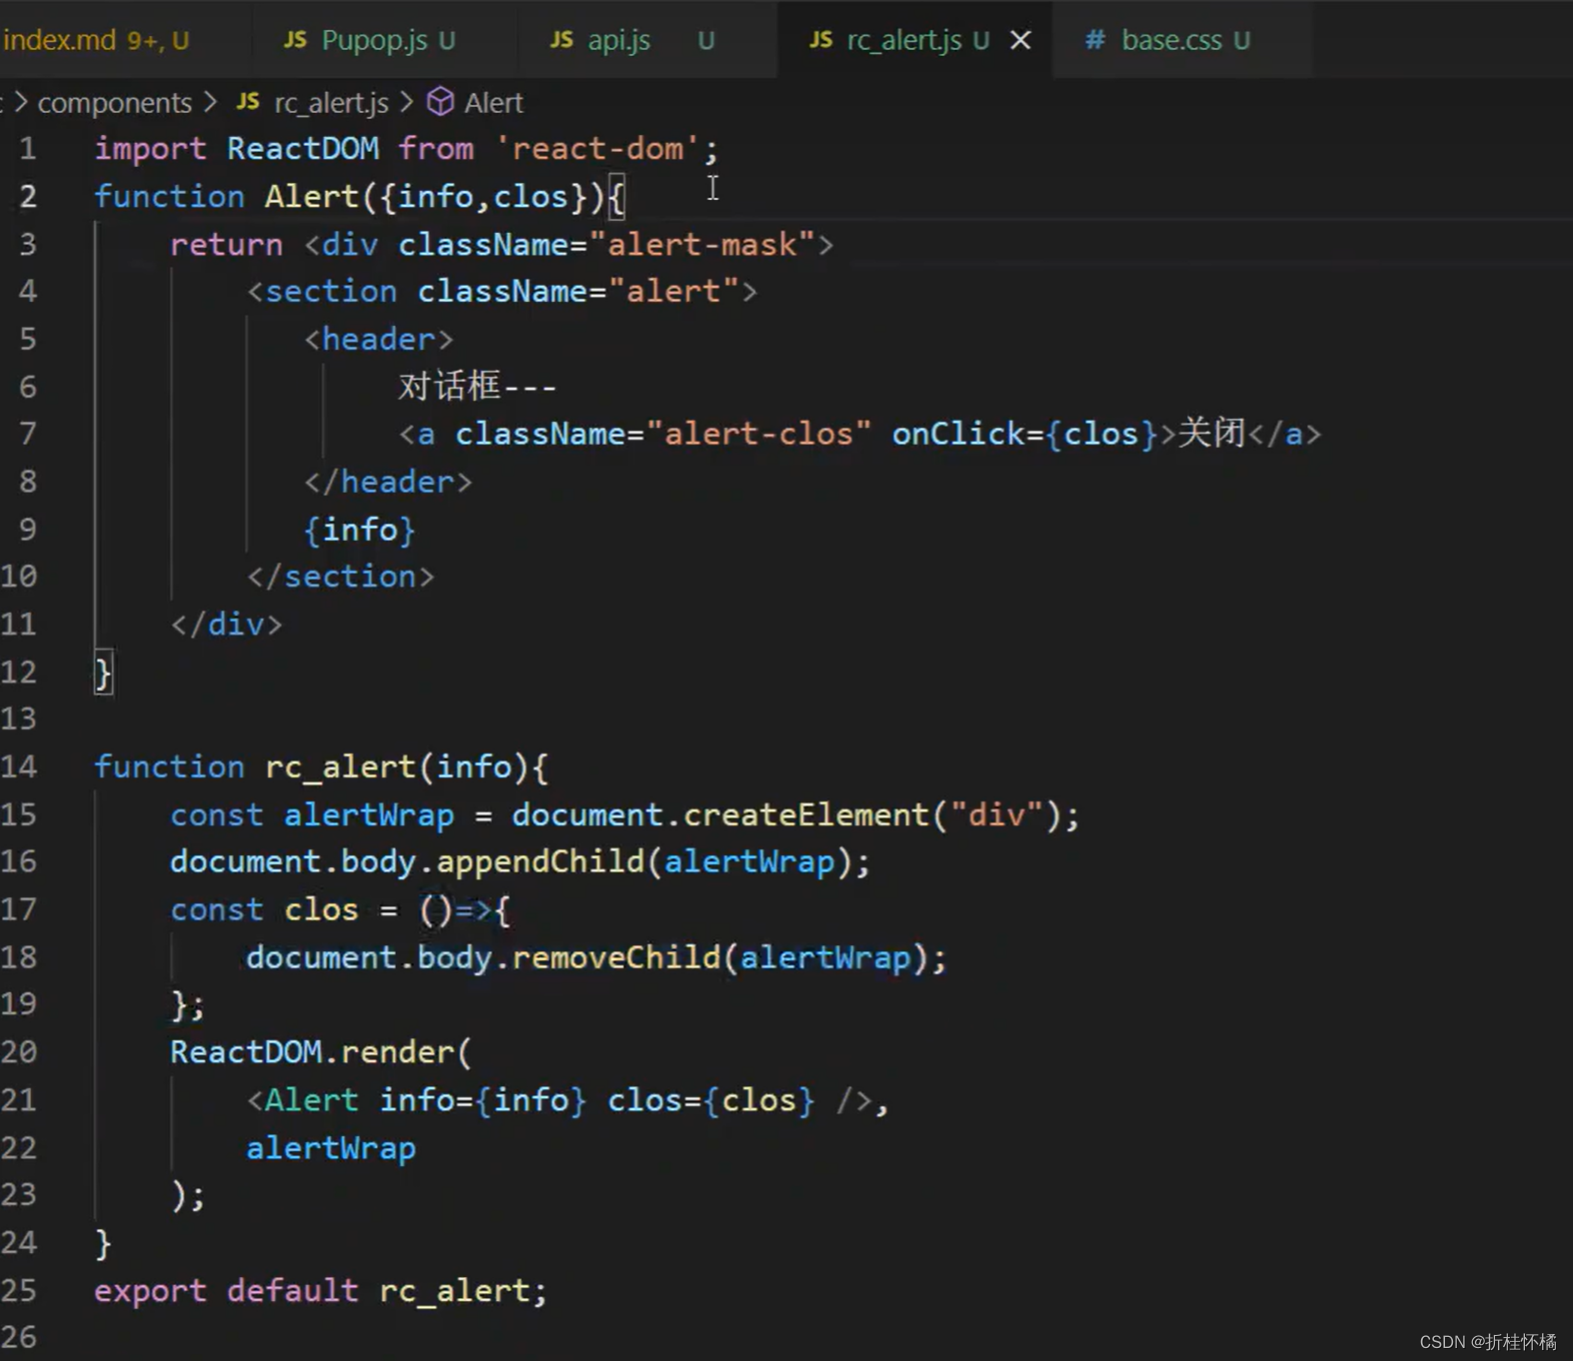The image size is (1573, 1361).
Task: Click the 对话框--- text on line 6
Action: pos(477,386)
